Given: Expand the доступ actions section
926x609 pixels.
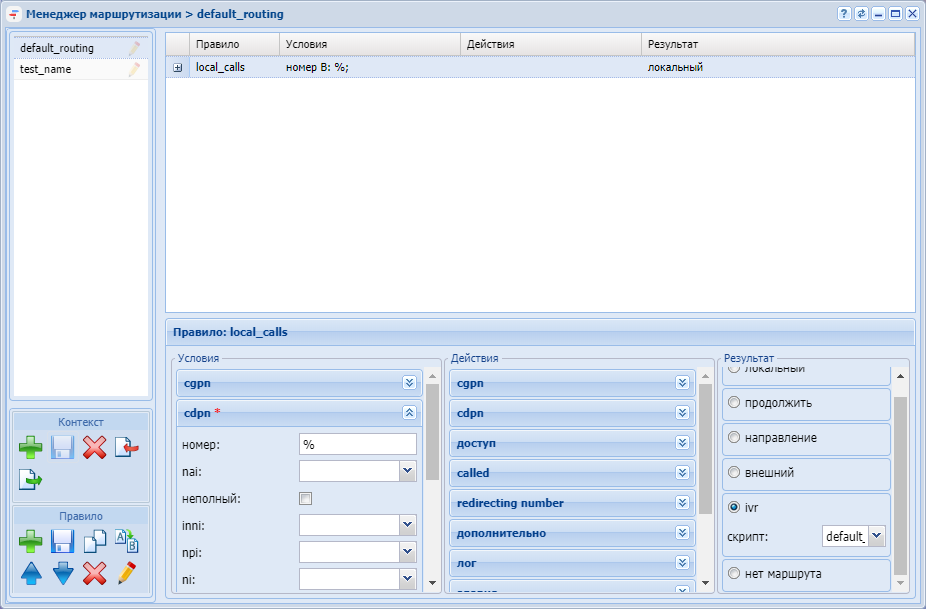Looking at the screenshot, I should tap(682, 442).
